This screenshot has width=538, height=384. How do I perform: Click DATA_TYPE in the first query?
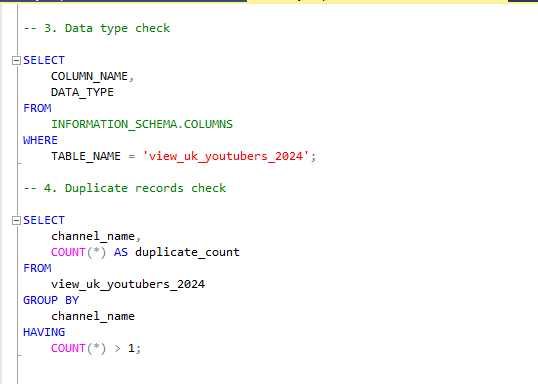click(x=82, y=92)
